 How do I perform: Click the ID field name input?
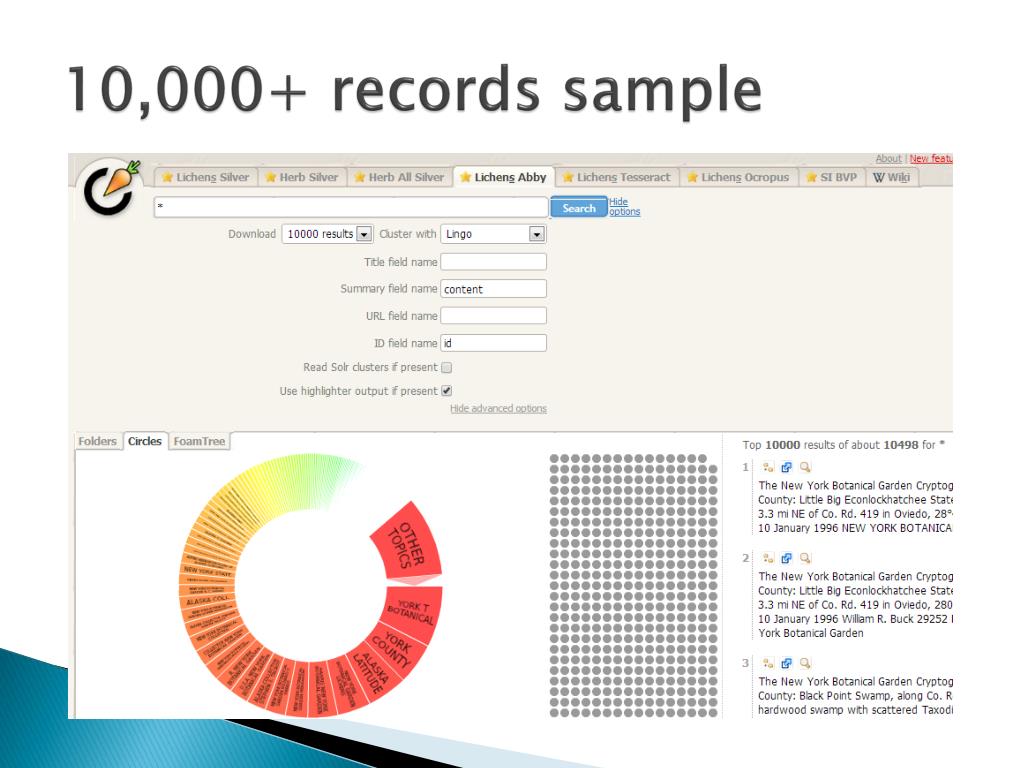(493, 343)
